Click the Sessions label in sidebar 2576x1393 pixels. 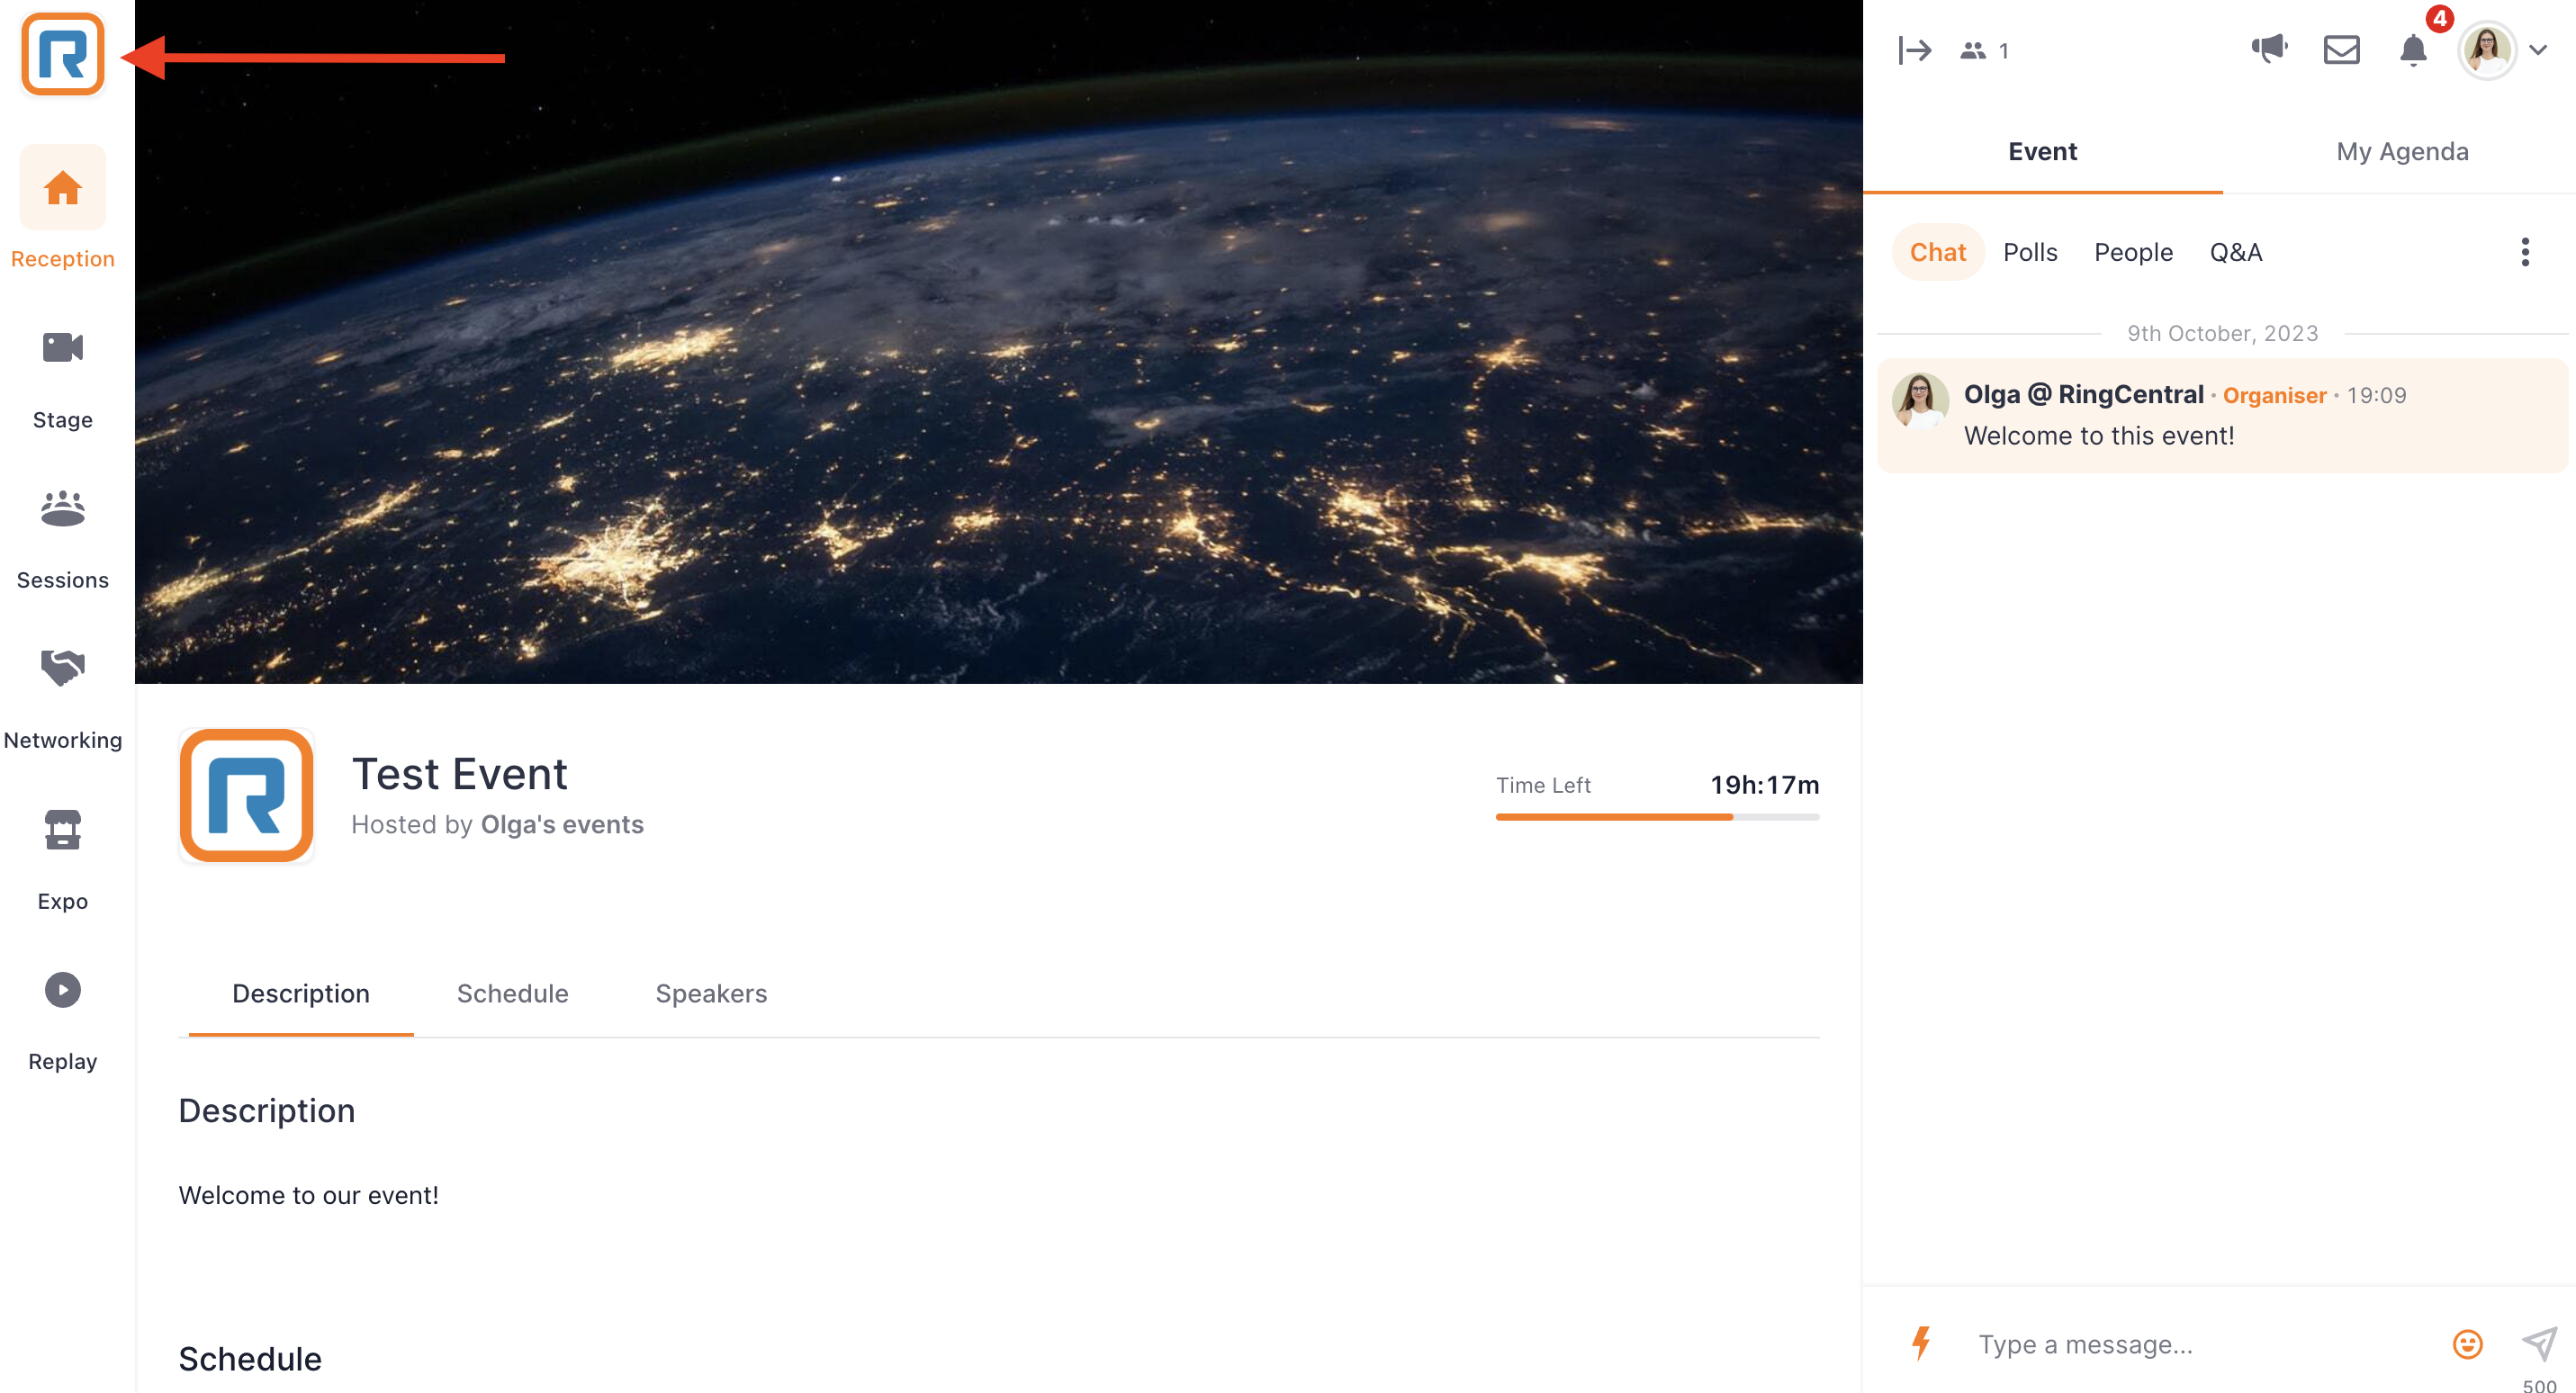(63, 580)
